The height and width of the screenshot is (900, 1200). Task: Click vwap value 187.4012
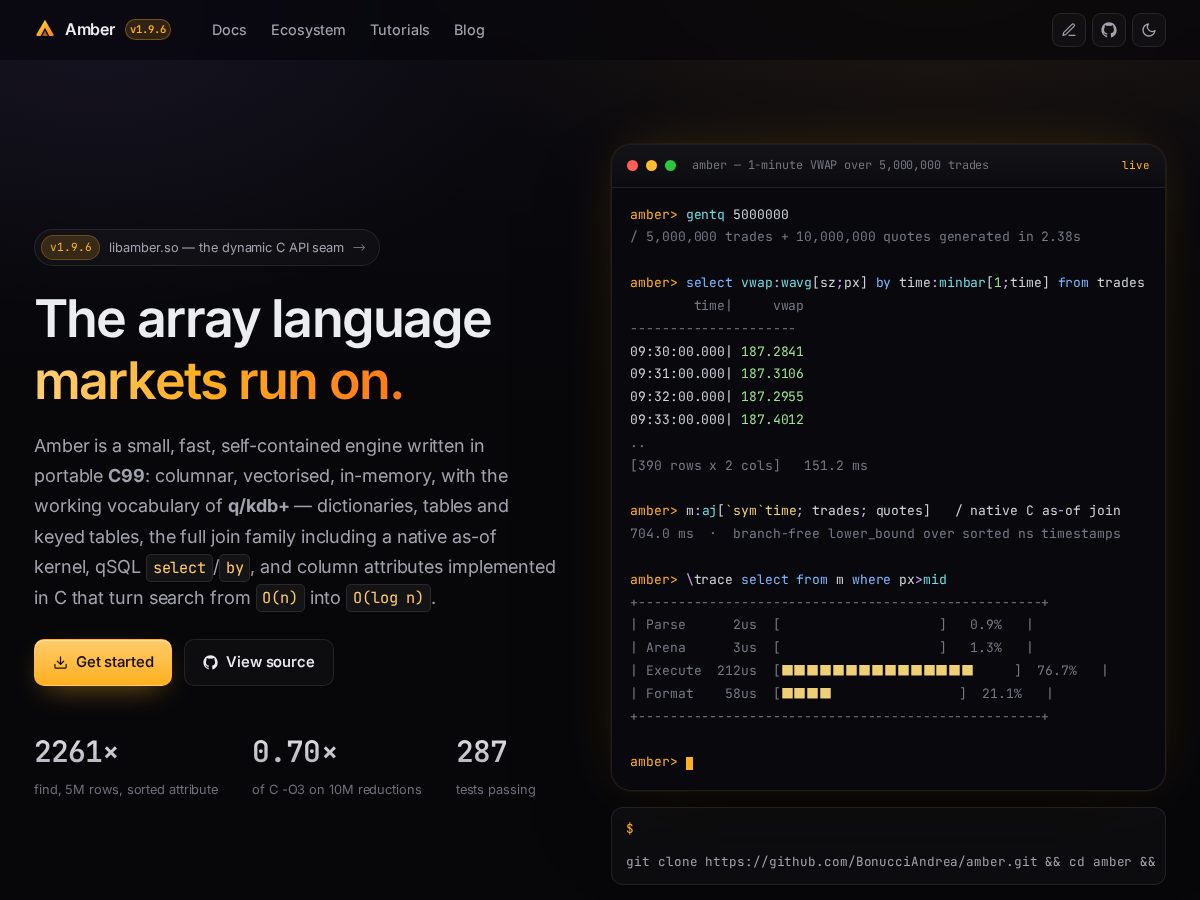point(772,420)
